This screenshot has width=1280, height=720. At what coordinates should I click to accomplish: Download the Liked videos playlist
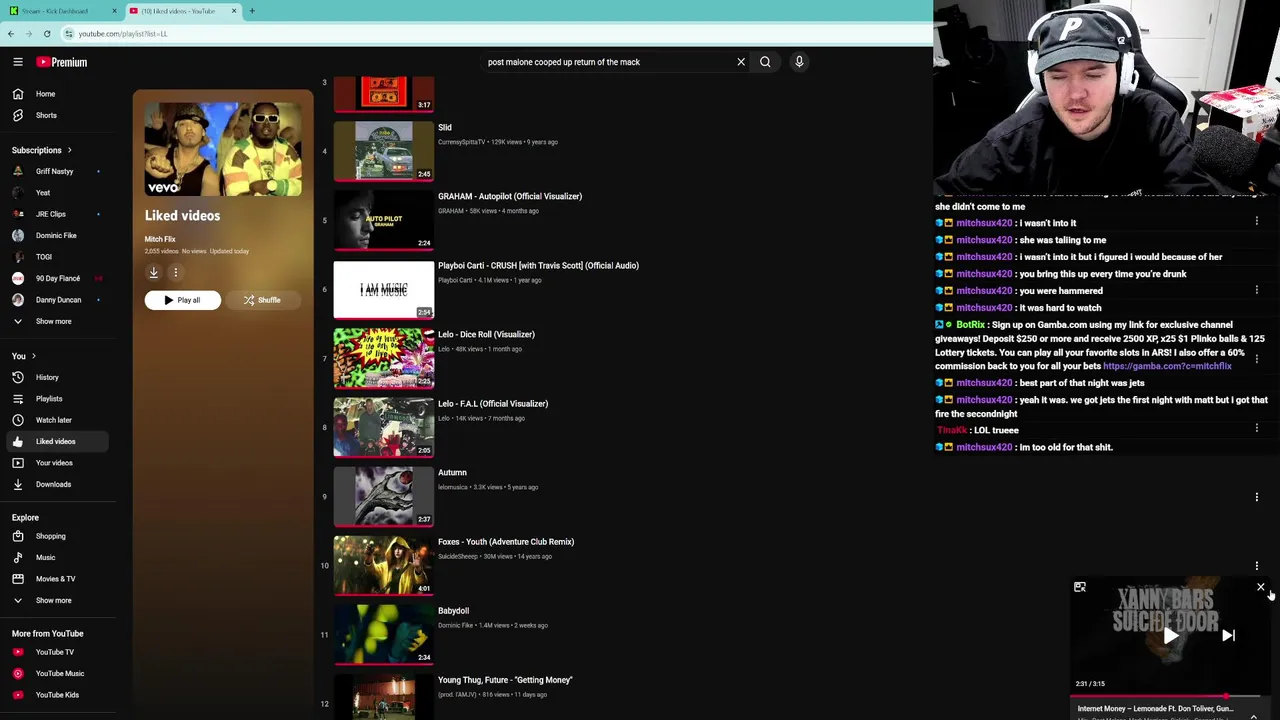tap(154, 272)
